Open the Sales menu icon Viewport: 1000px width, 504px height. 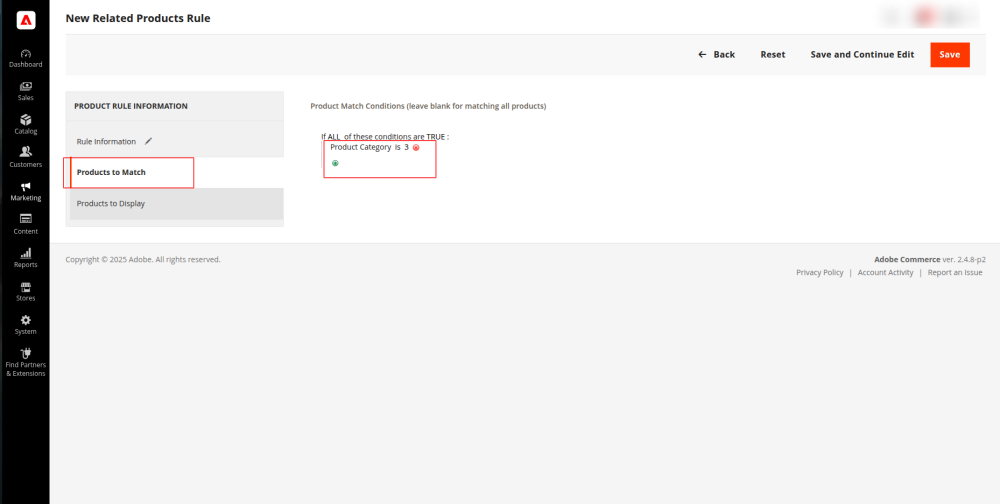[25, 91]
